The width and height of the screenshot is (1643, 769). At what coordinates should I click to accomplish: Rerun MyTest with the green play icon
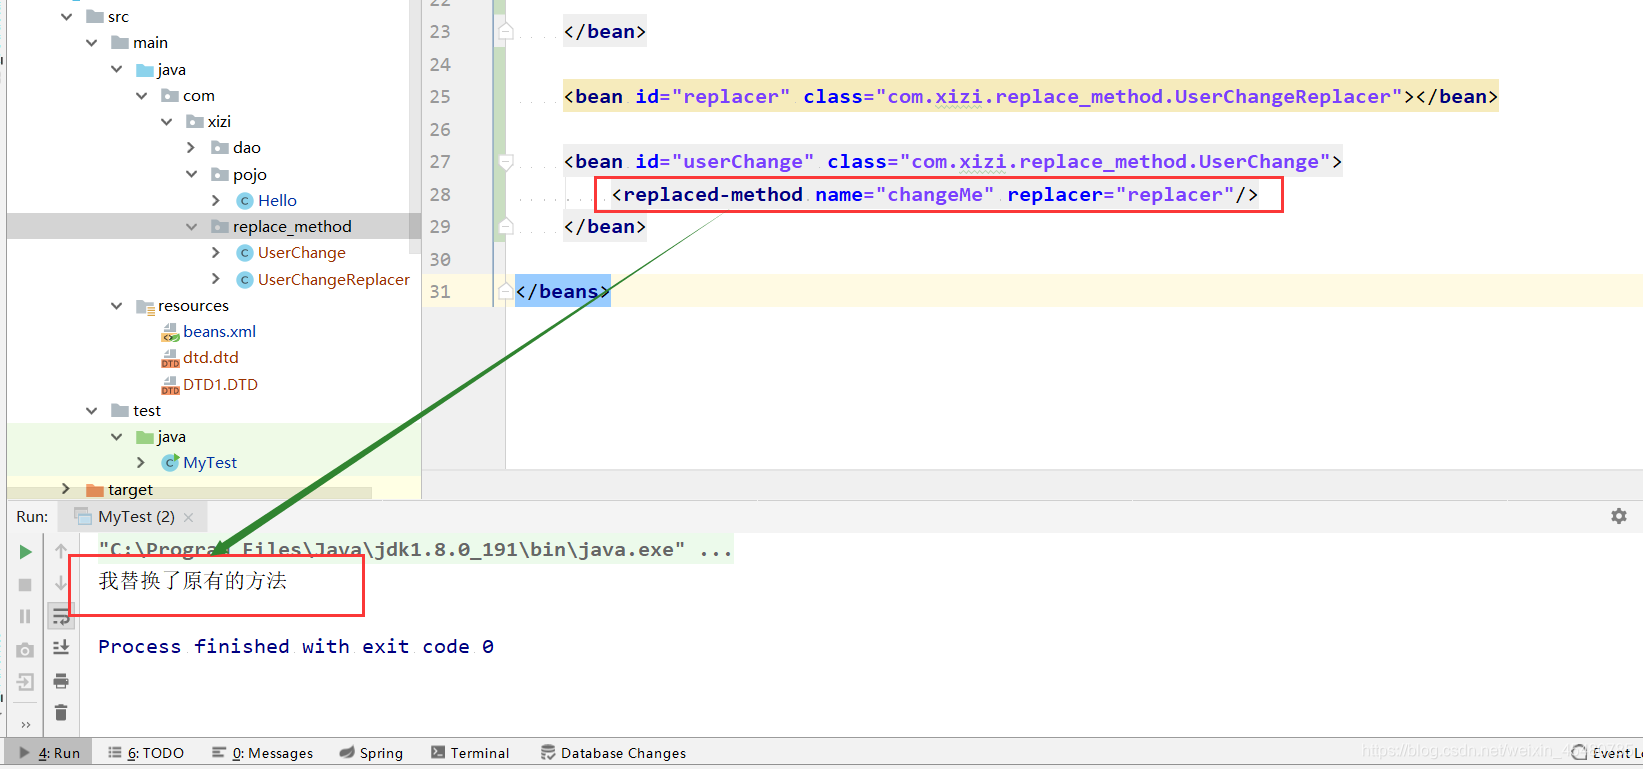[25, 552]
